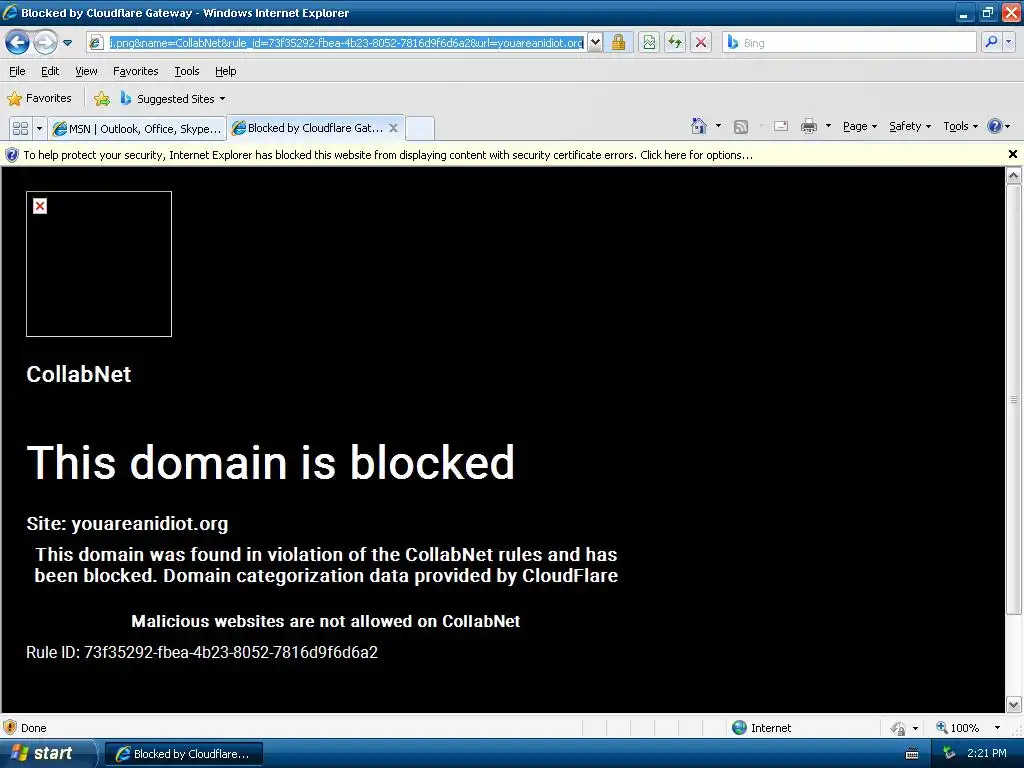Click the Internet security zone indicator
Screen dimensions: 1024x768
click(x=761, y=728)
